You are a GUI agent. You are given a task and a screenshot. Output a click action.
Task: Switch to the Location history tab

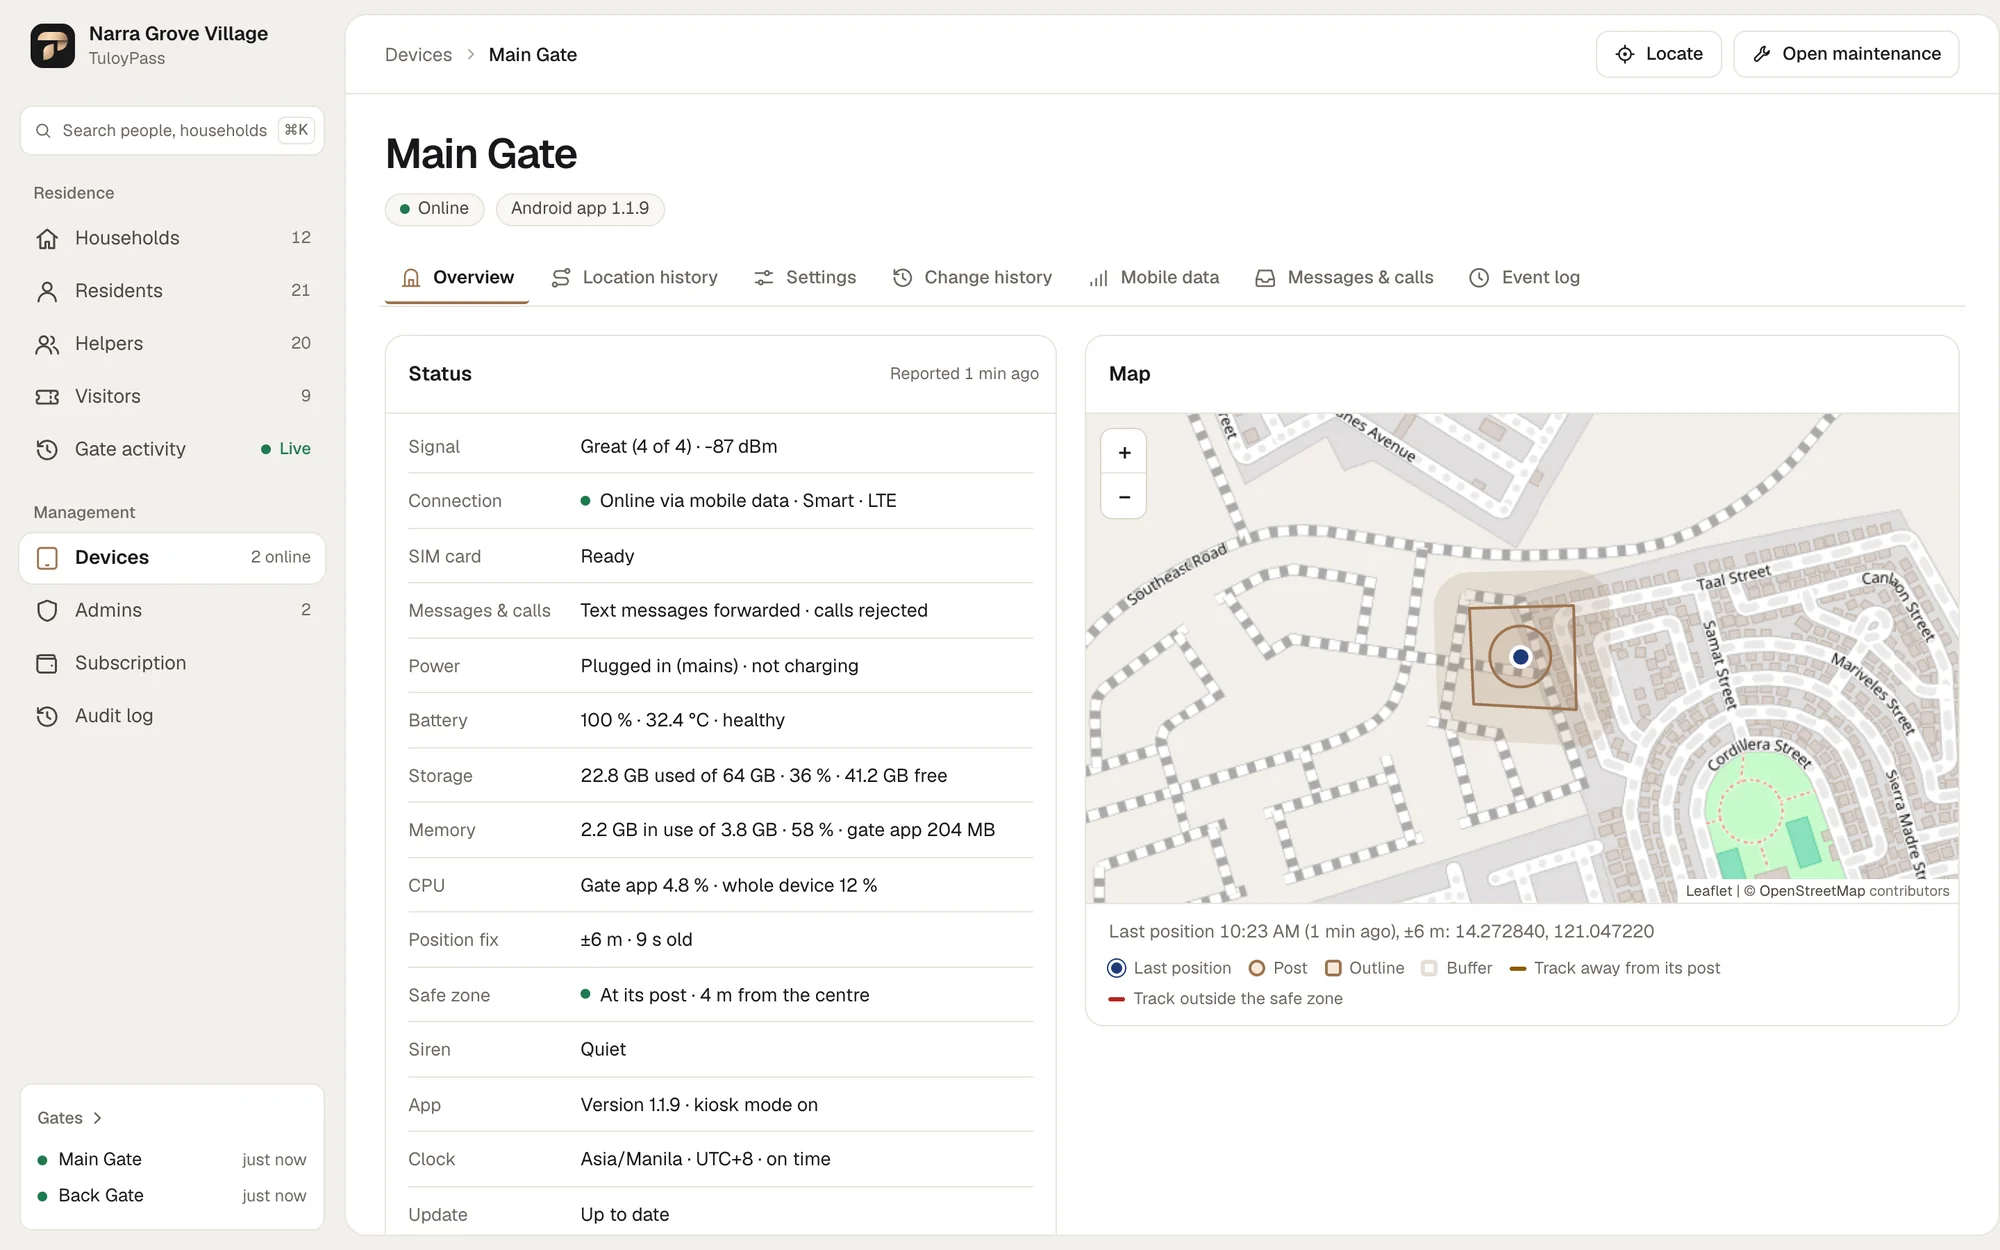pos(635,278)
